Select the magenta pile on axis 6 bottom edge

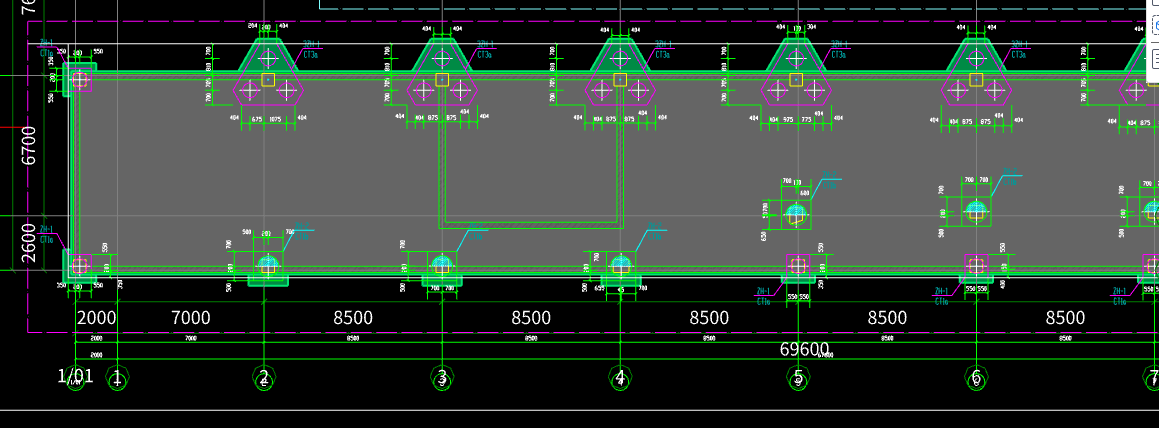(976, 265)
